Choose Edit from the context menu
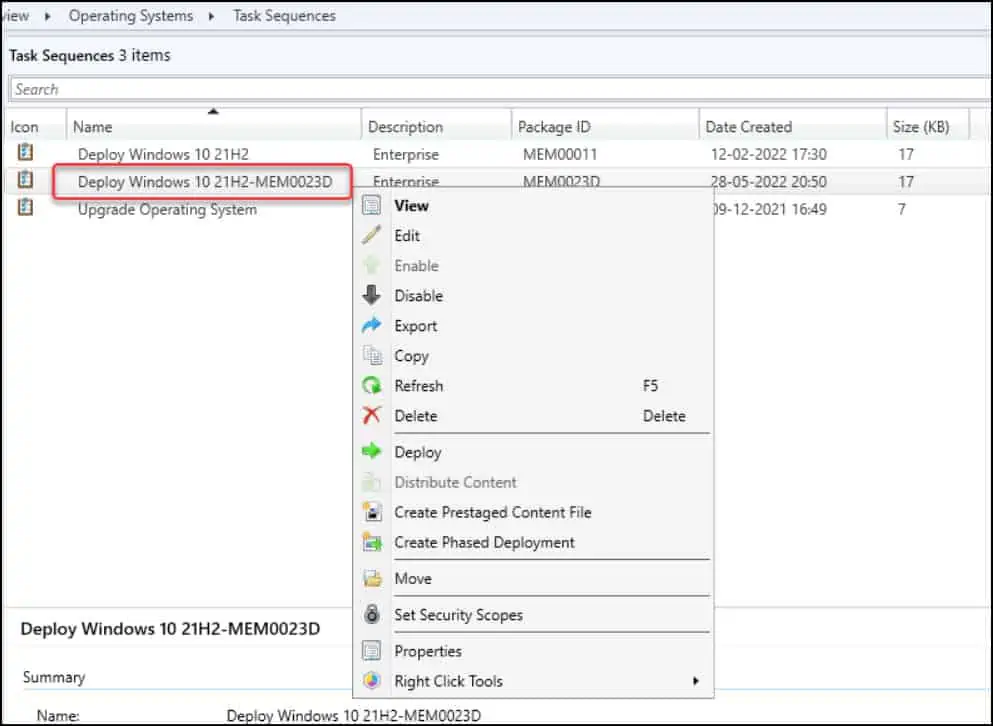993x726 pixels. tap(532, 236)
